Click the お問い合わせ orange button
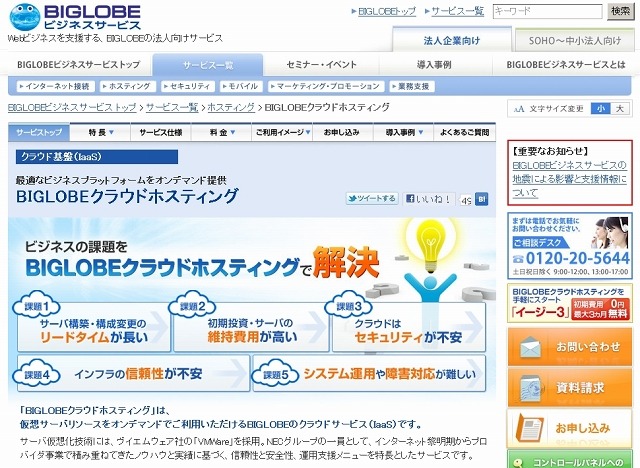This screenshot has height=468, width=640. pyautogui.click(x=570, y=347)
